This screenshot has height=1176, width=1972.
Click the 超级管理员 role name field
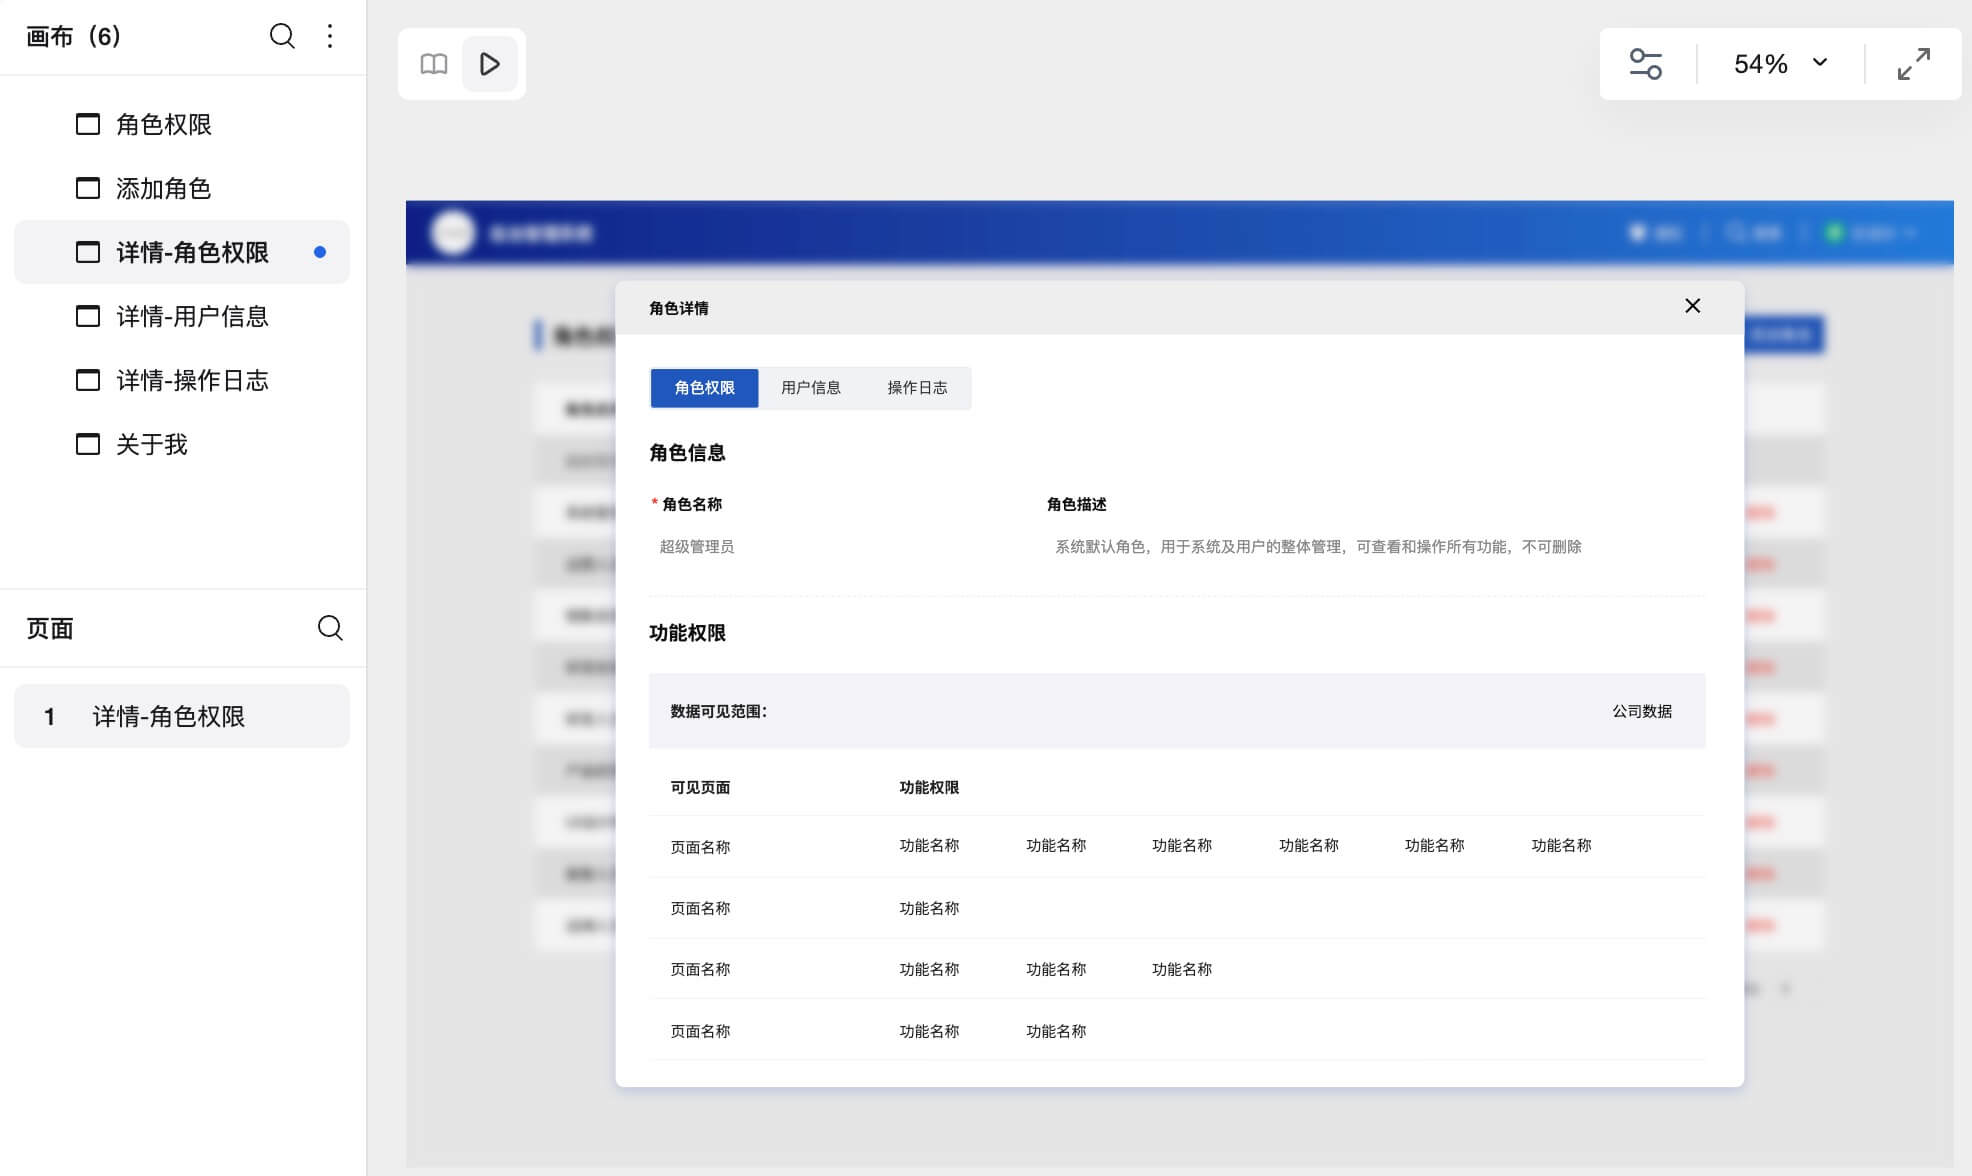click(x=697, y=547)
